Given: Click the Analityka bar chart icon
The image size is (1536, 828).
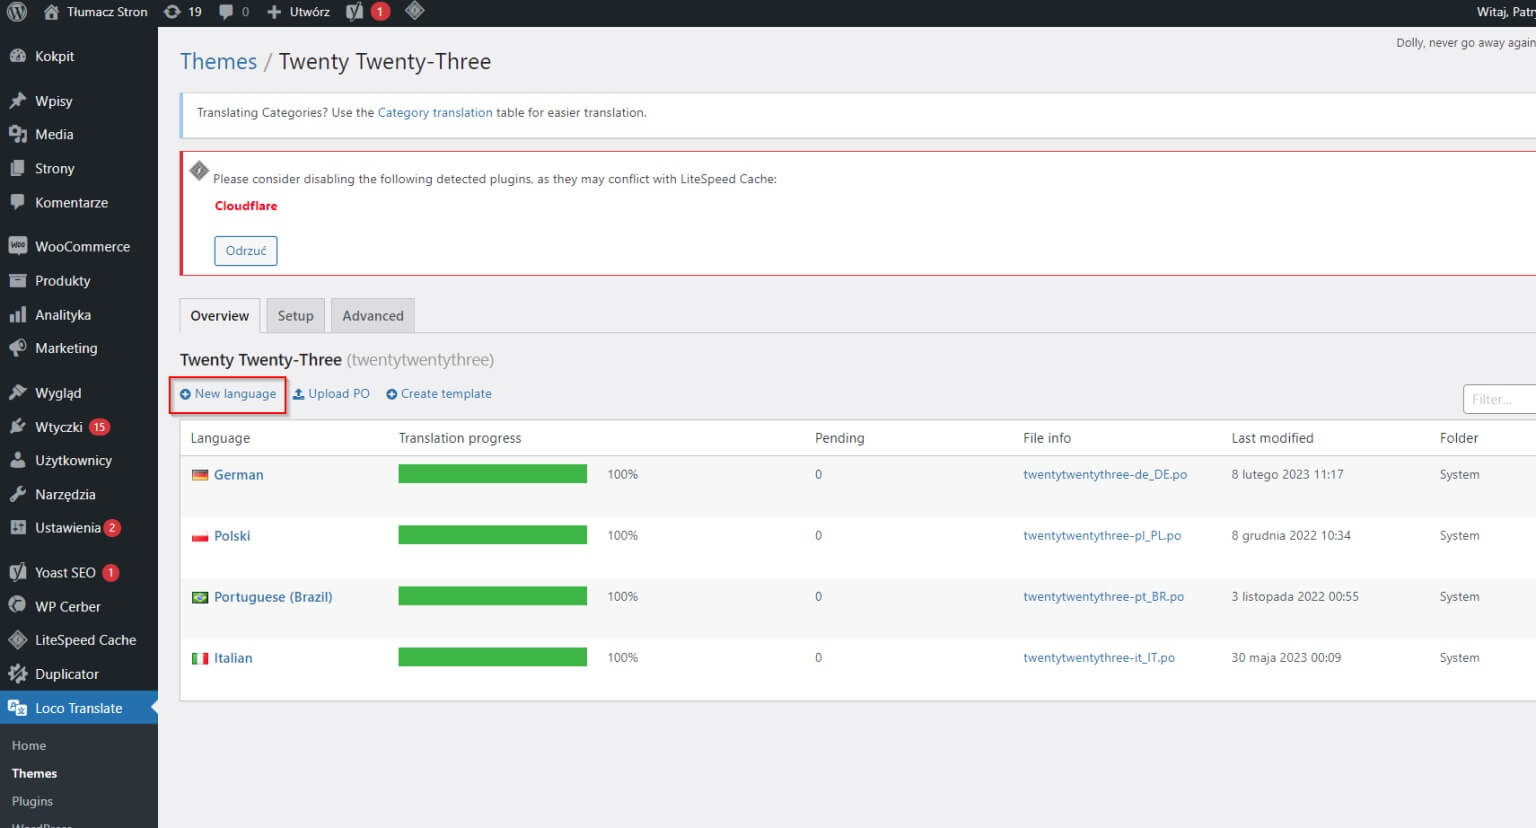Looking at the screenshot, I should tap(18, 315).
